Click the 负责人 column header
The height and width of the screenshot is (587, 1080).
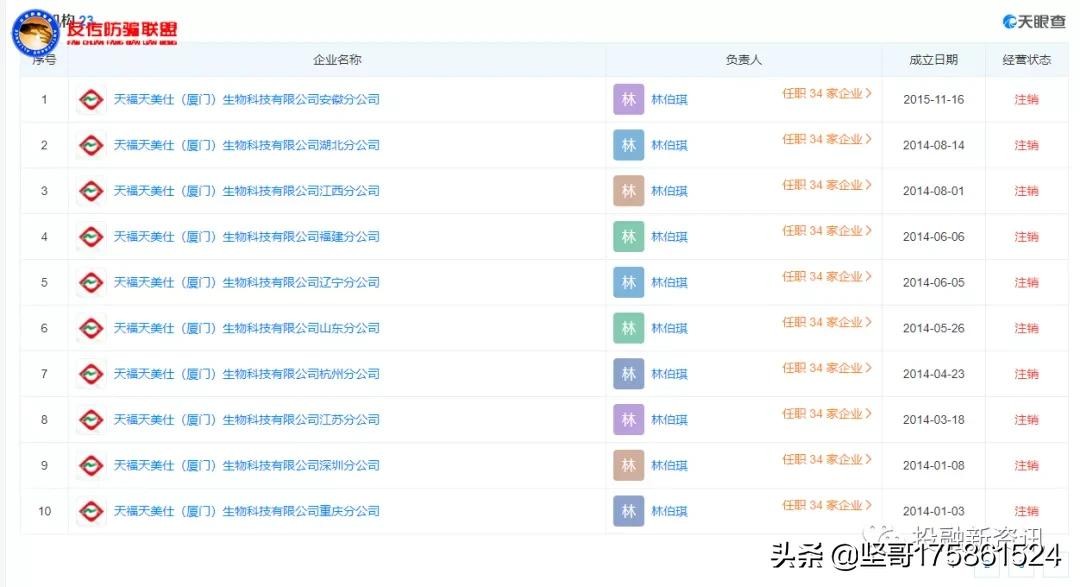point(743,60)
